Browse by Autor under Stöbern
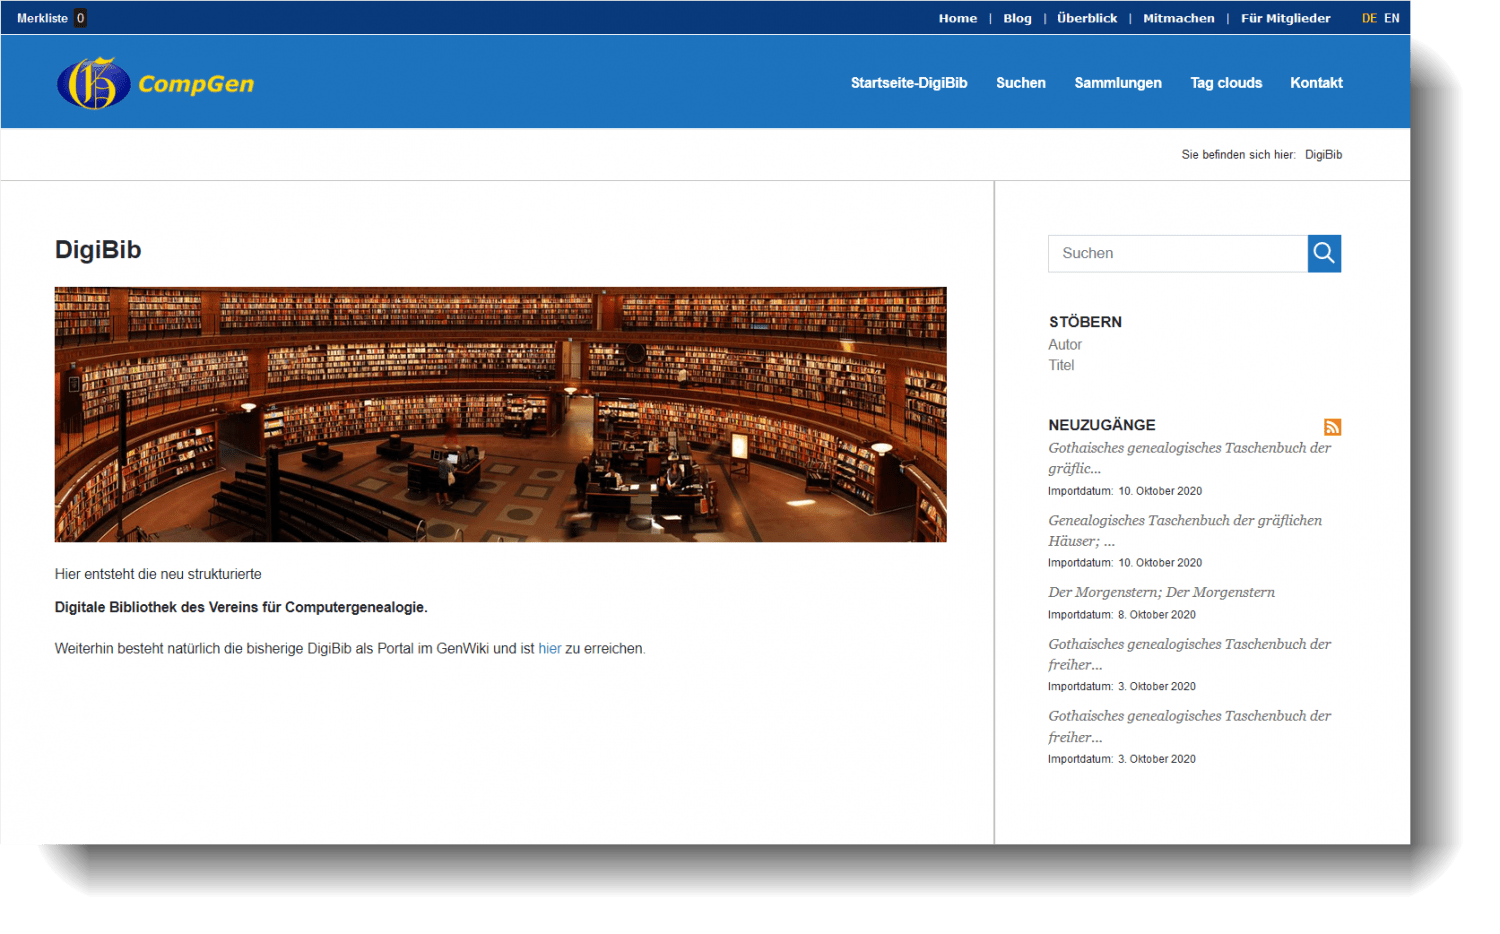Viewport: 1500px width, 934px height. coord(1065,344)
